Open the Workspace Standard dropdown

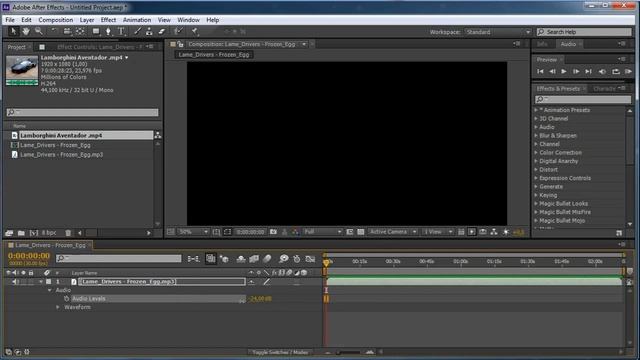tap(498, 32)
